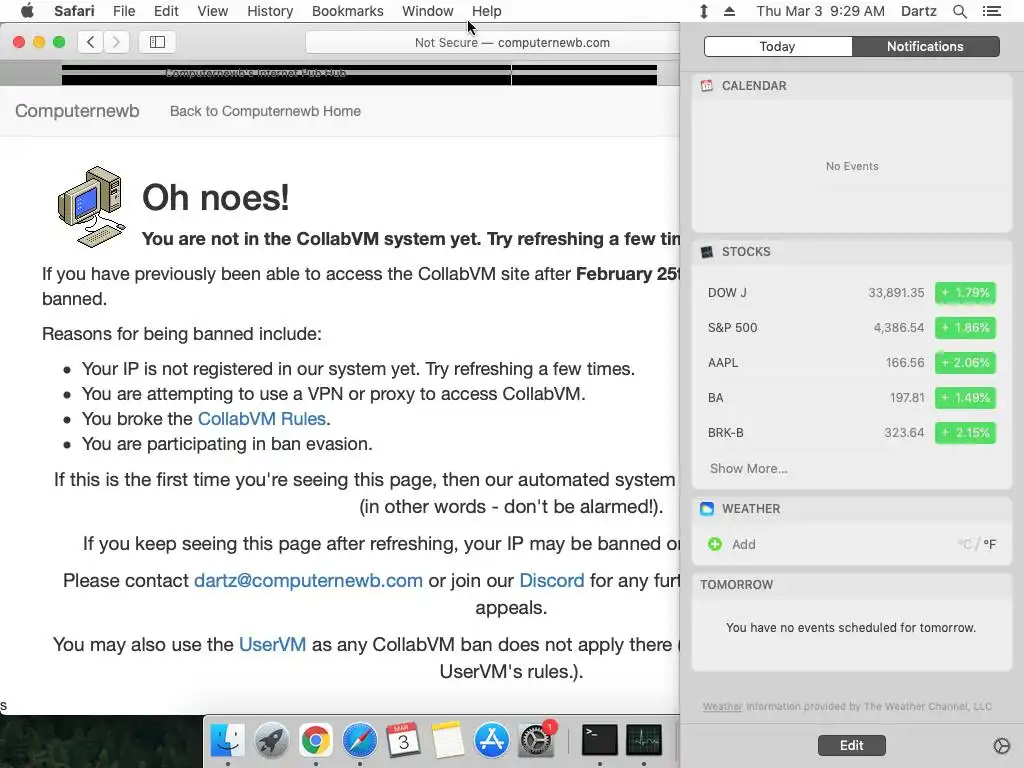Select the BA stock row
The height and width of the screenshot is (768, 1024).
(x=851, y=398)
